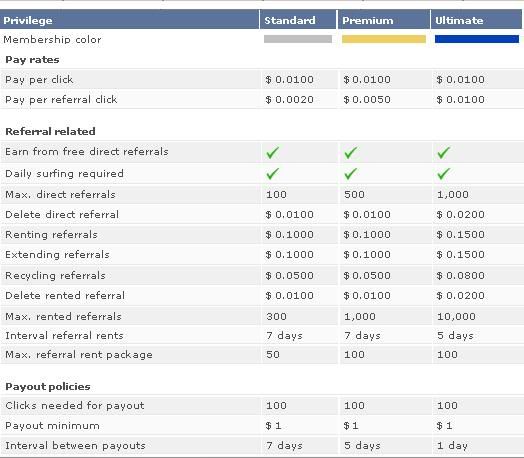The image size is (524, 458).
Task: Select the yellow Premium membership color bar
Action: click(x=384, y=39)
